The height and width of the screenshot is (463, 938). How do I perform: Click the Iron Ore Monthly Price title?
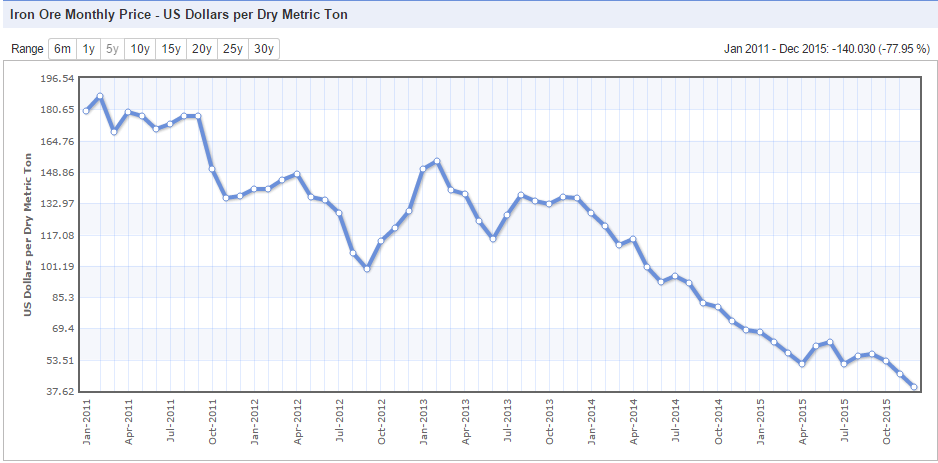click(x=178, y=14)
